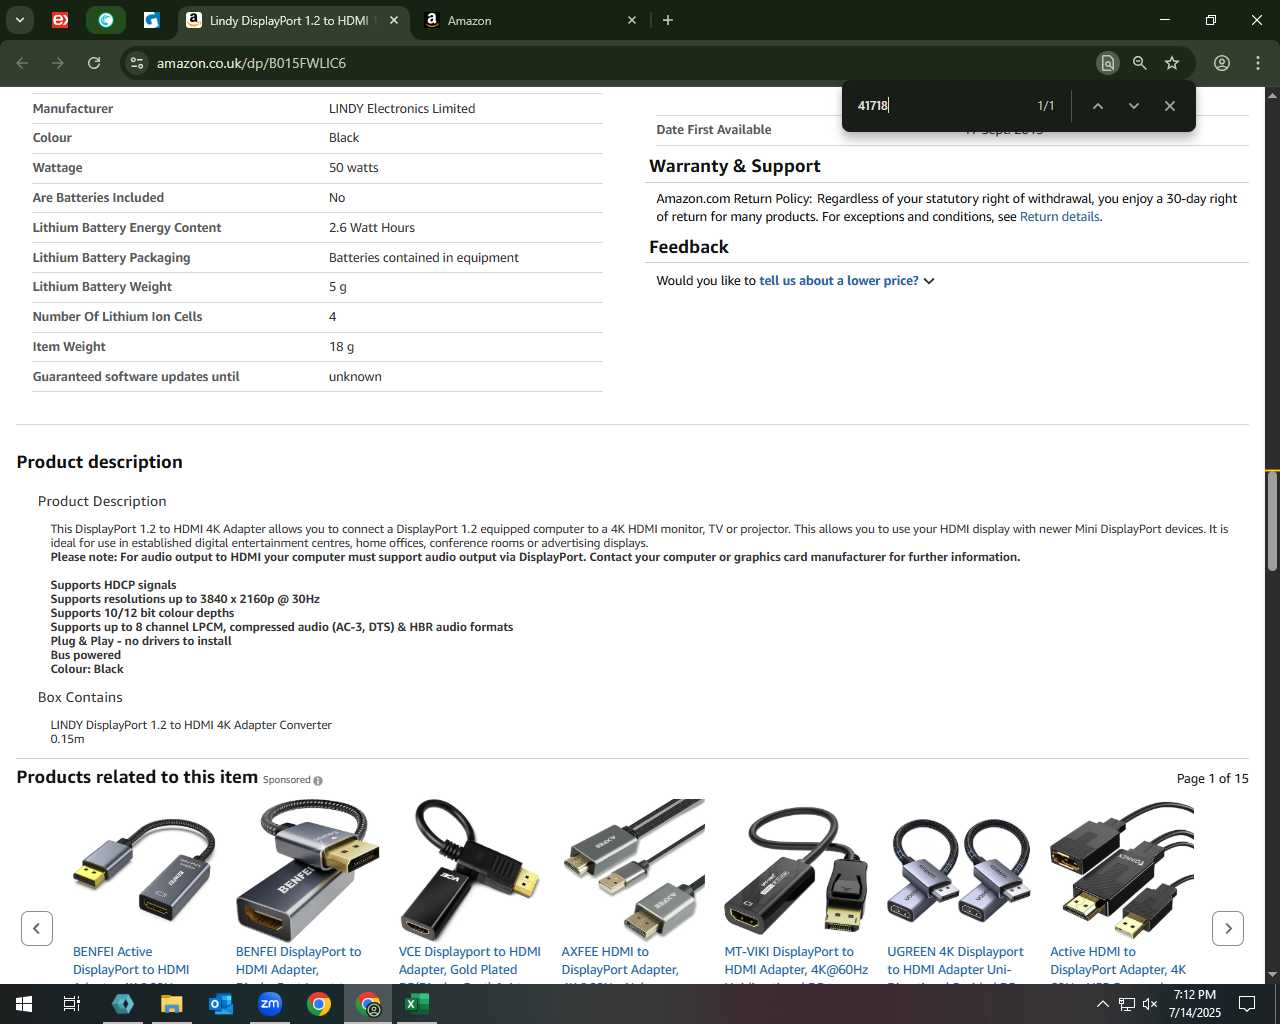The width and height of the screenshot is (1280, 1024).
Task: Open Task View on the taskbar
Action: 72,1004
